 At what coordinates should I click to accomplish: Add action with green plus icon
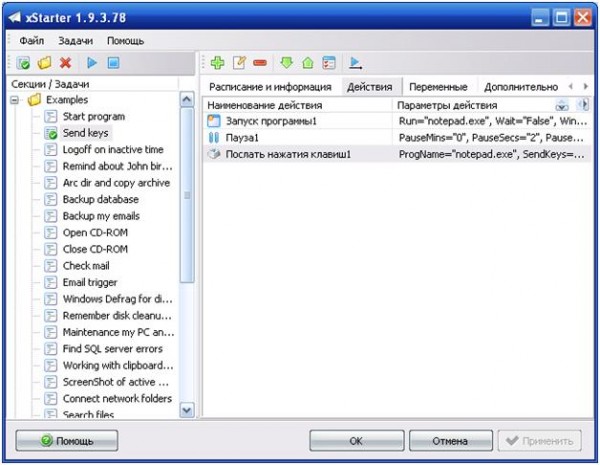coord(217,62)
